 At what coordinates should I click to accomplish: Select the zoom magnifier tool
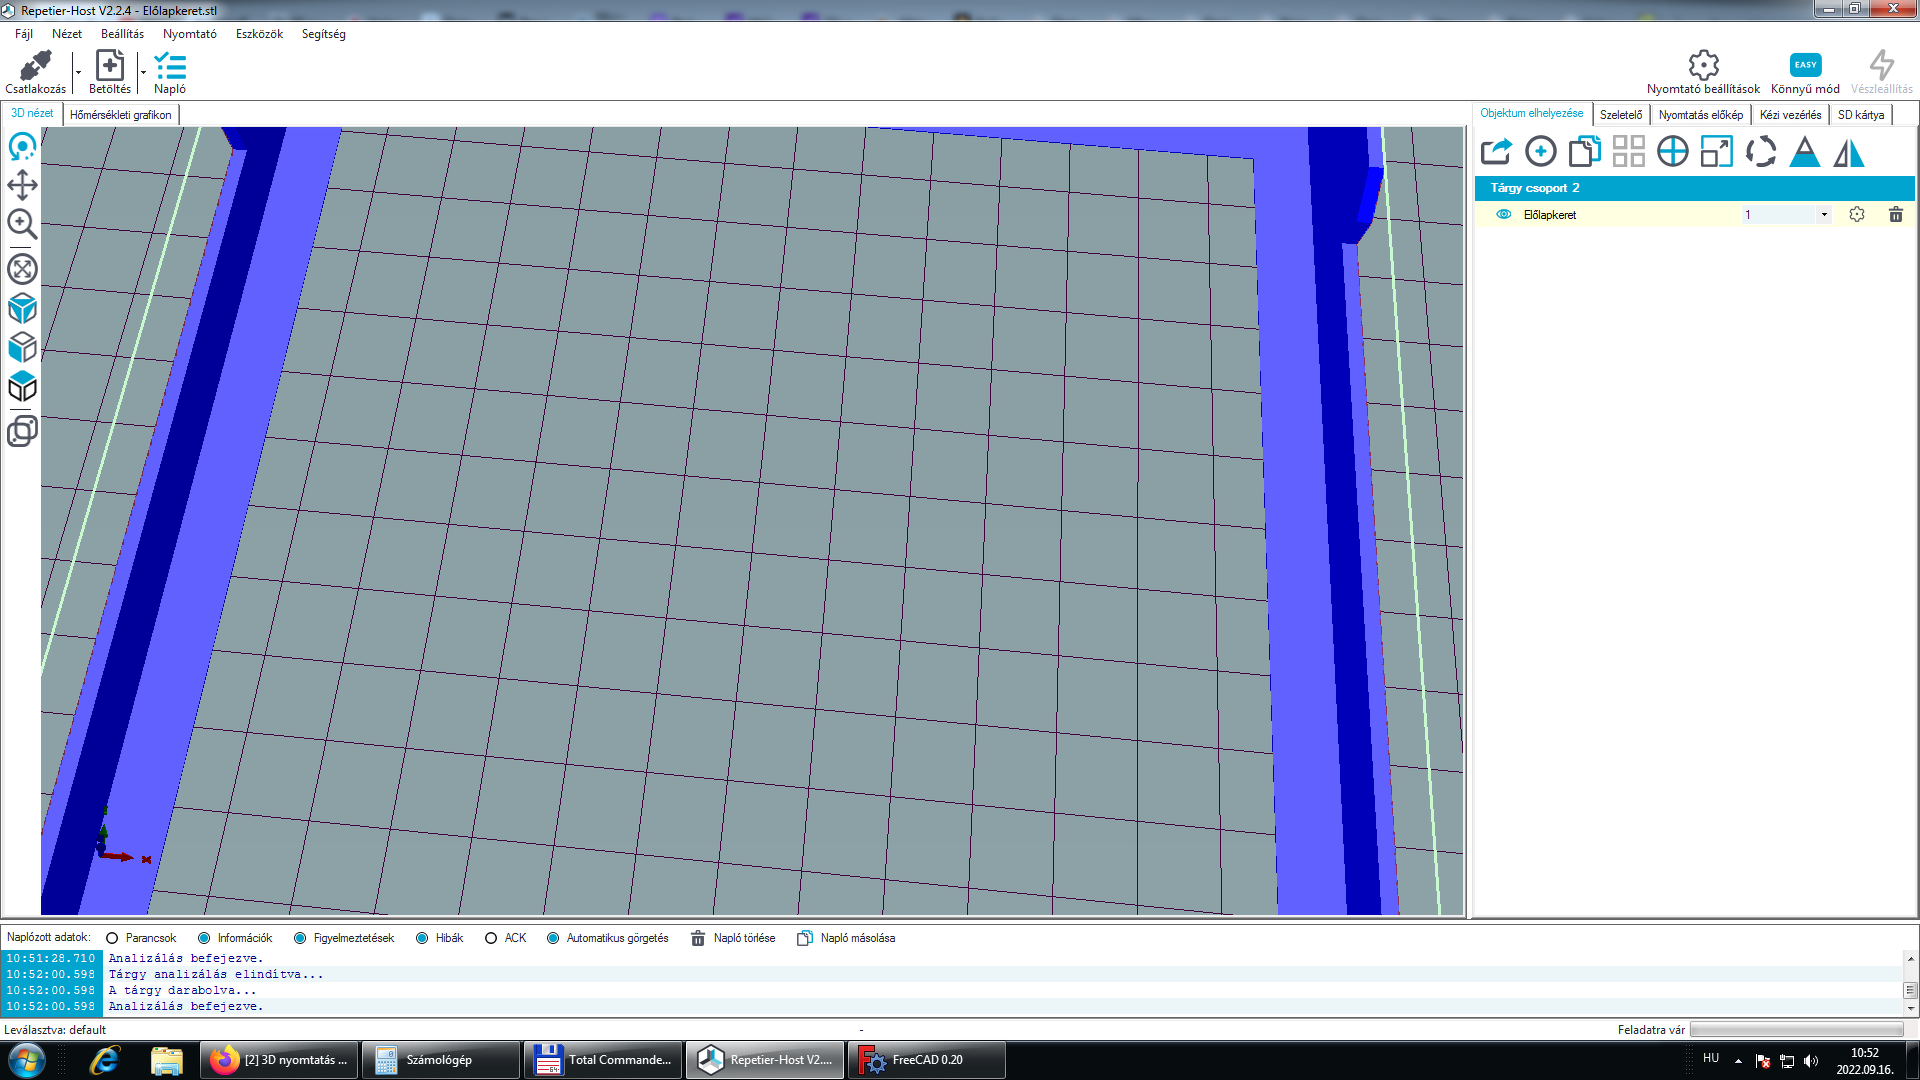click(x=22, y=224)
